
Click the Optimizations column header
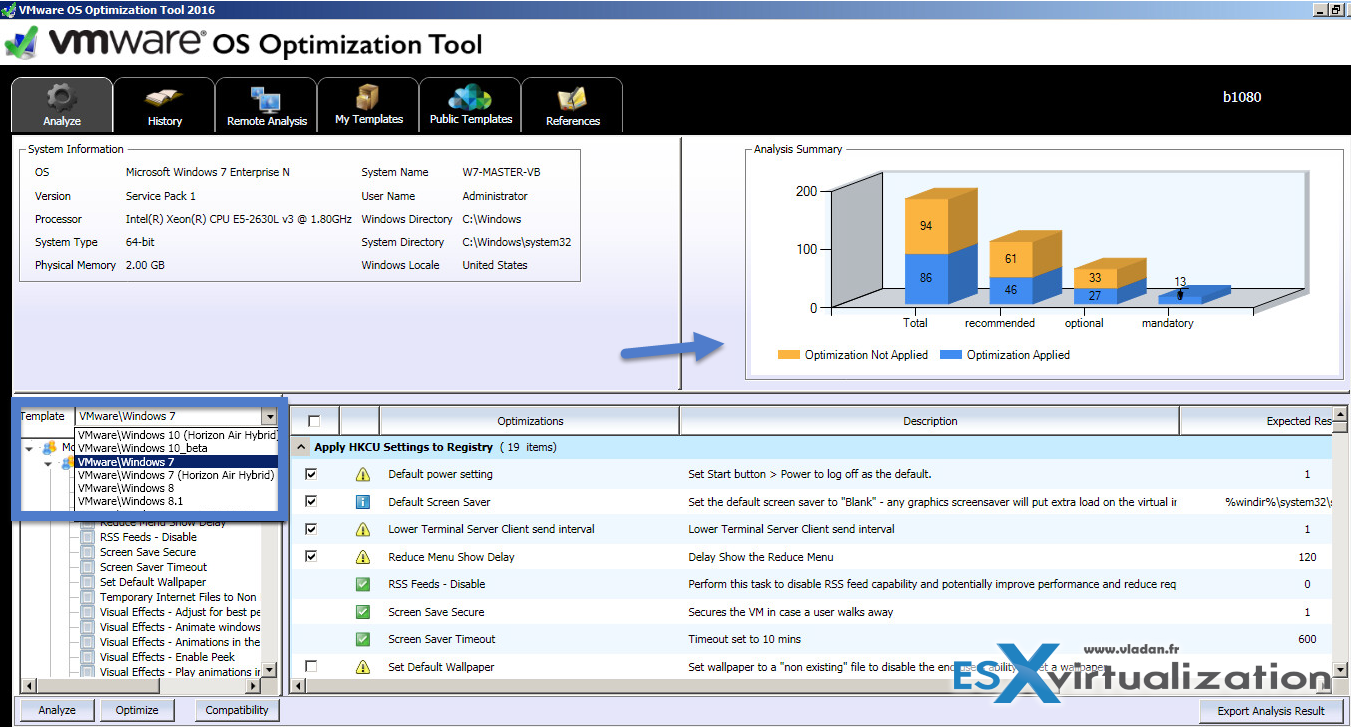[530, 421]
